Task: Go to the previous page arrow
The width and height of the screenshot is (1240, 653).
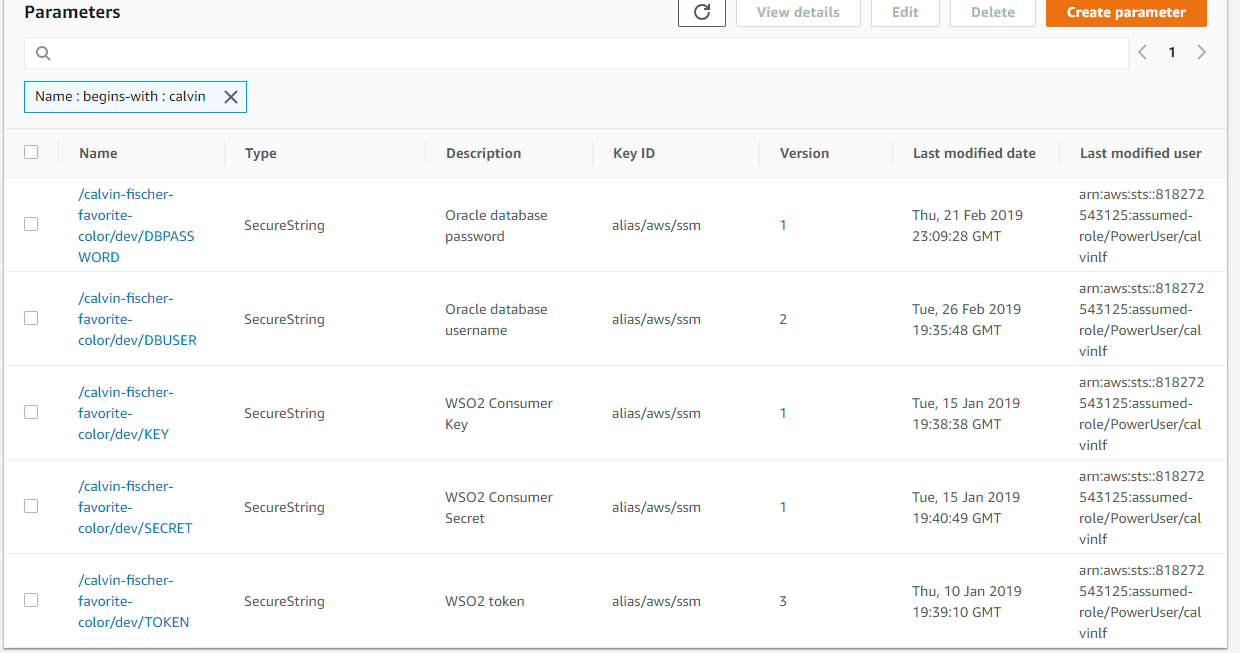Action: tap(1142, 52)
